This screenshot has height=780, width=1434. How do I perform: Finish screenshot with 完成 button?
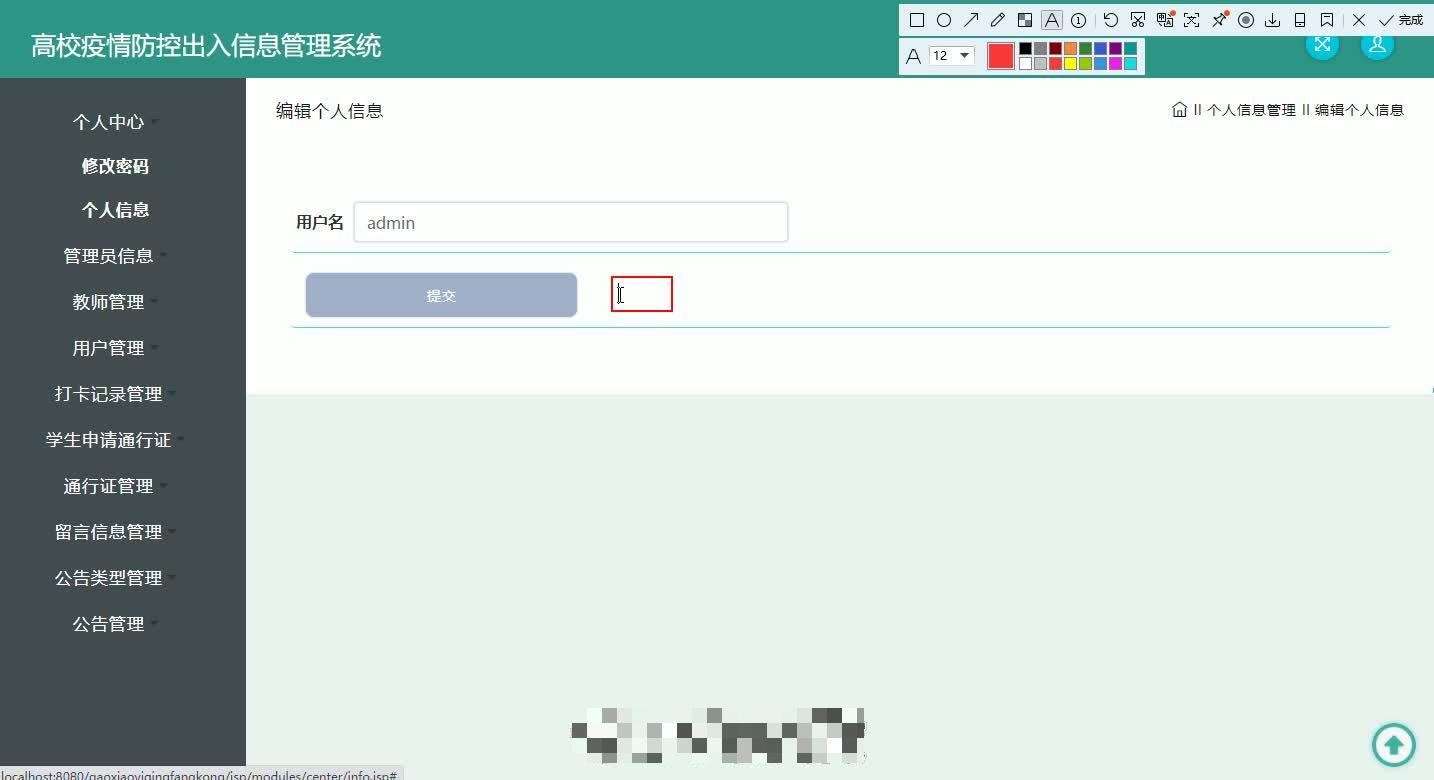pos(1401,20)
